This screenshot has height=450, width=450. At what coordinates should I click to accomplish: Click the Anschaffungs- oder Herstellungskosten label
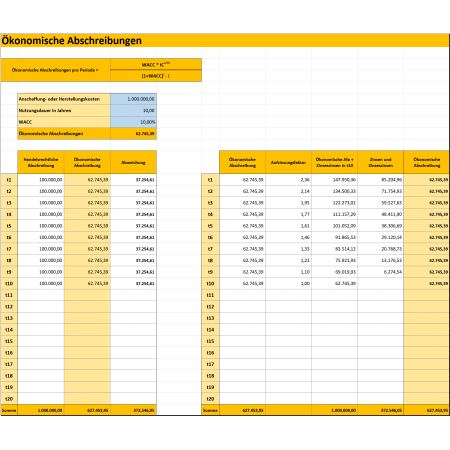pos(64,99)
